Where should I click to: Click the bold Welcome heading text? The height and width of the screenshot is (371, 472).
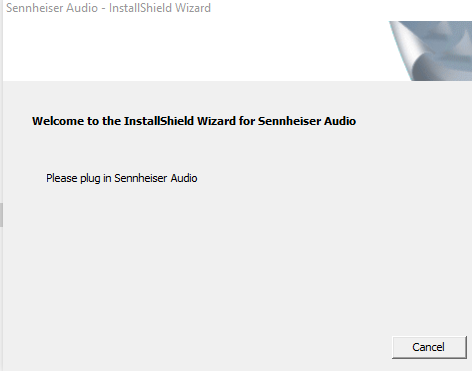point(194,121)
